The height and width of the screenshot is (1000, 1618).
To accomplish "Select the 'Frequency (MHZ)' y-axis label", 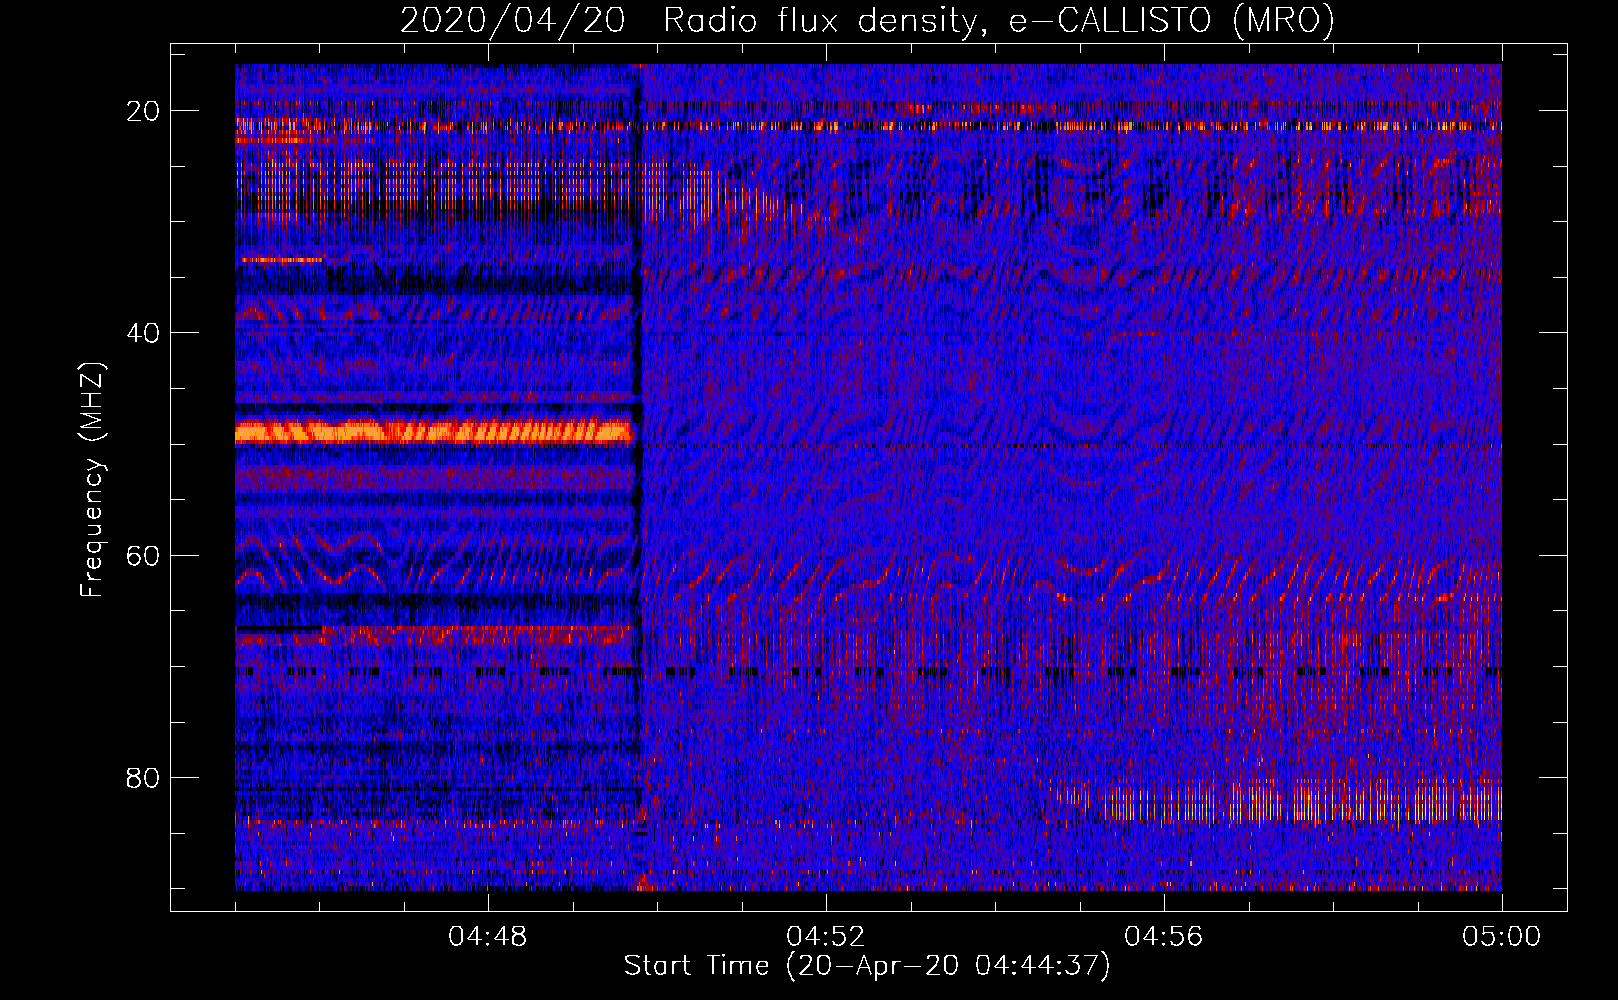I will point(92,479).
